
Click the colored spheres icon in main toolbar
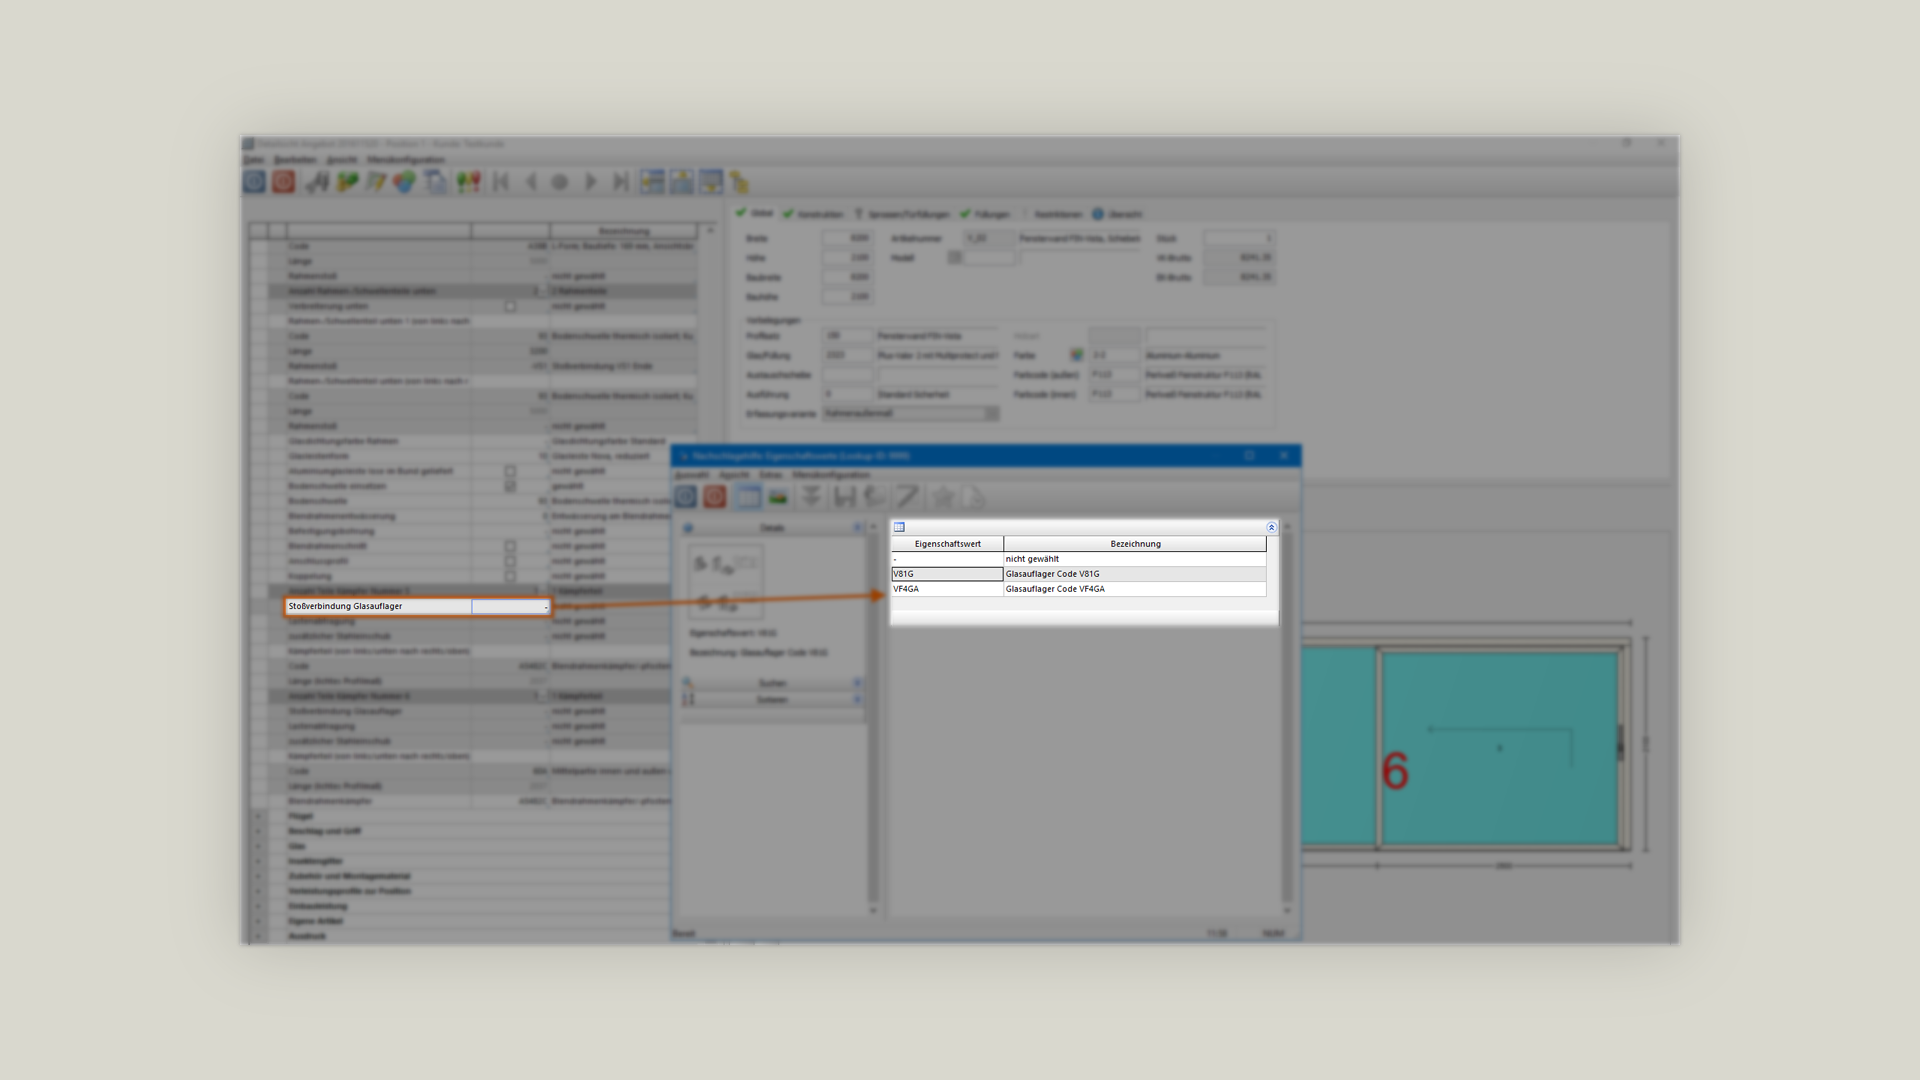coord(404,181)
